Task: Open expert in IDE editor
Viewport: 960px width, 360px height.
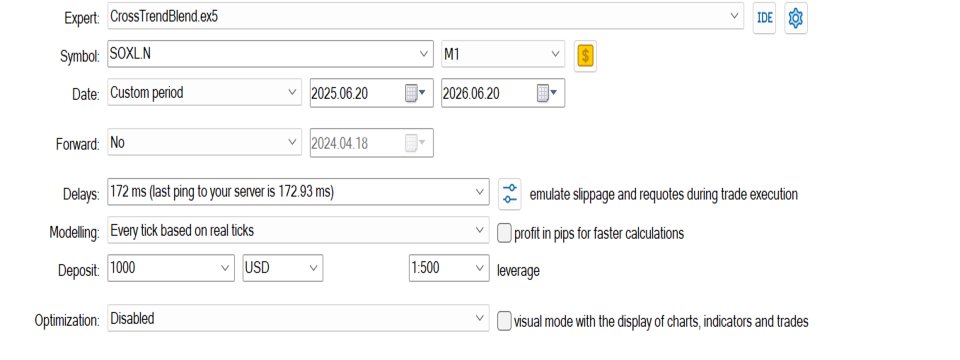Action: [x=764, y=18]
